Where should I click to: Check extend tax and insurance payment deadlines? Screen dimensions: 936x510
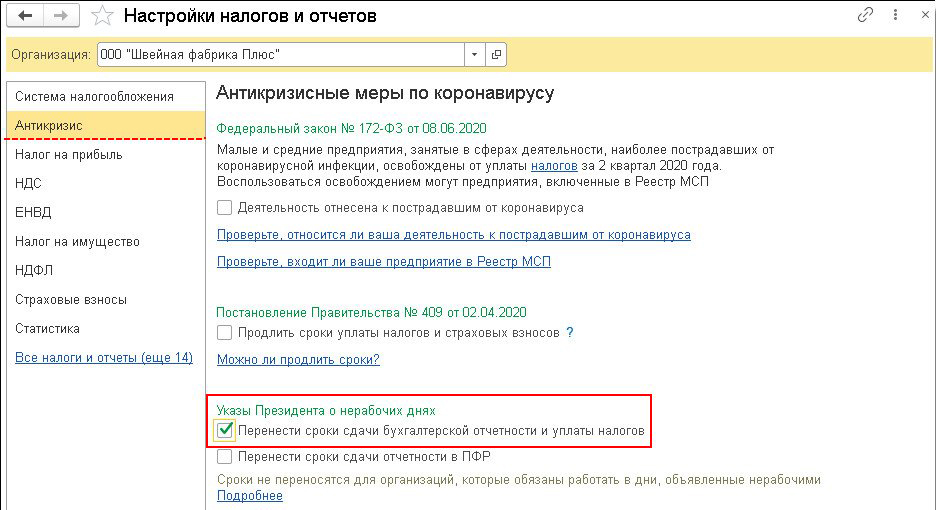pos(225,332)
